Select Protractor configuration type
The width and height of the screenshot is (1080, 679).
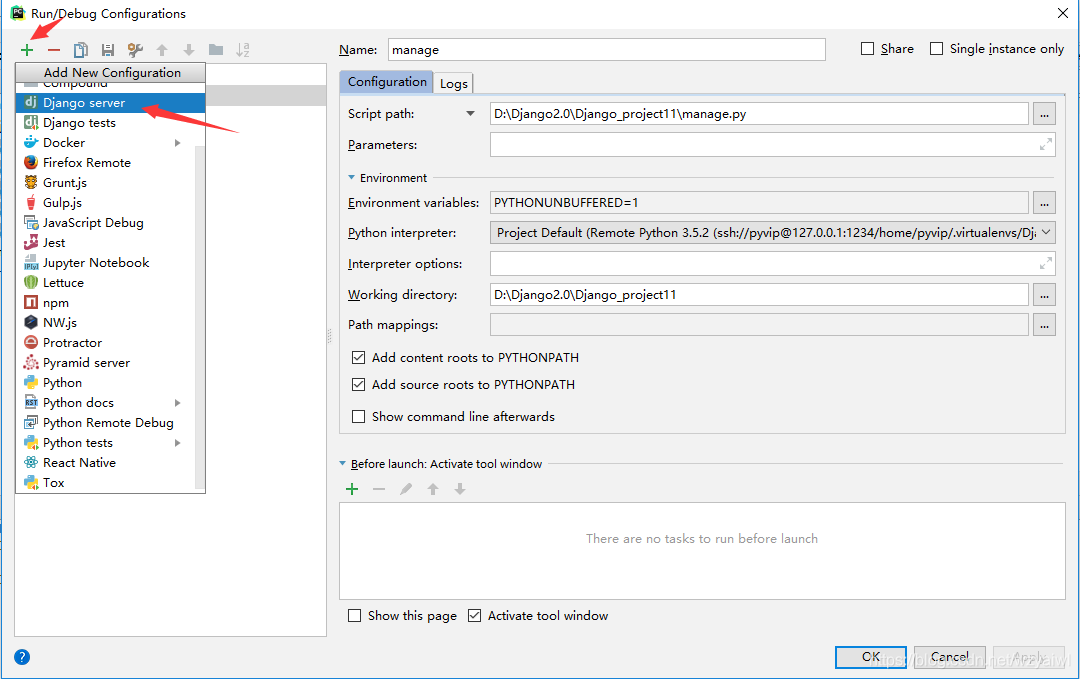point(105,342)
